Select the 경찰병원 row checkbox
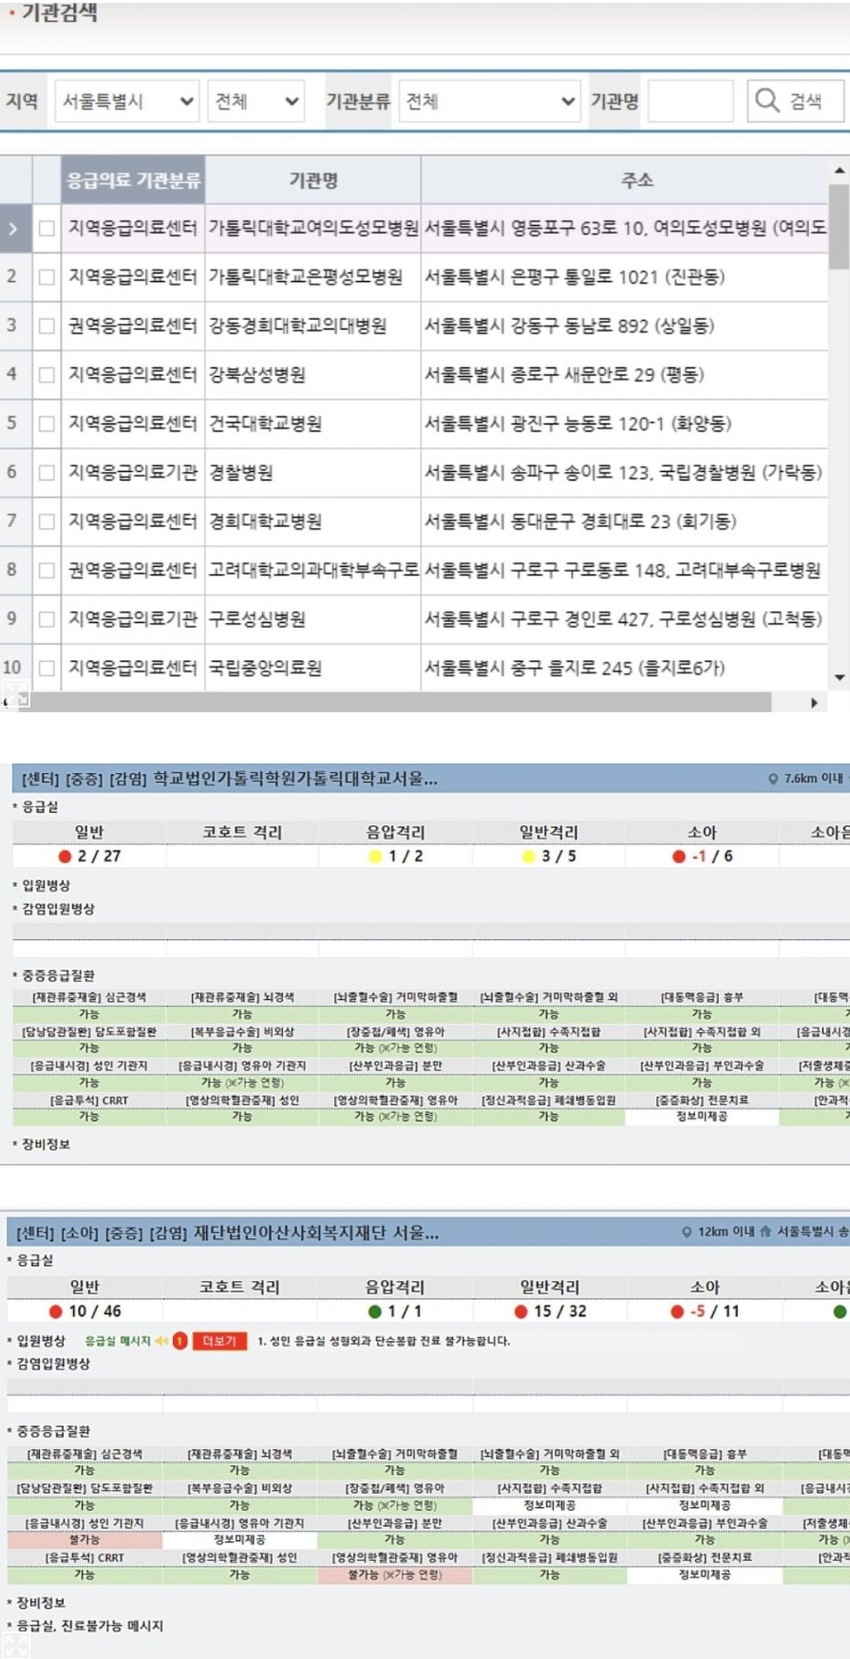850x1659 pixels. (x=47, y=473)
